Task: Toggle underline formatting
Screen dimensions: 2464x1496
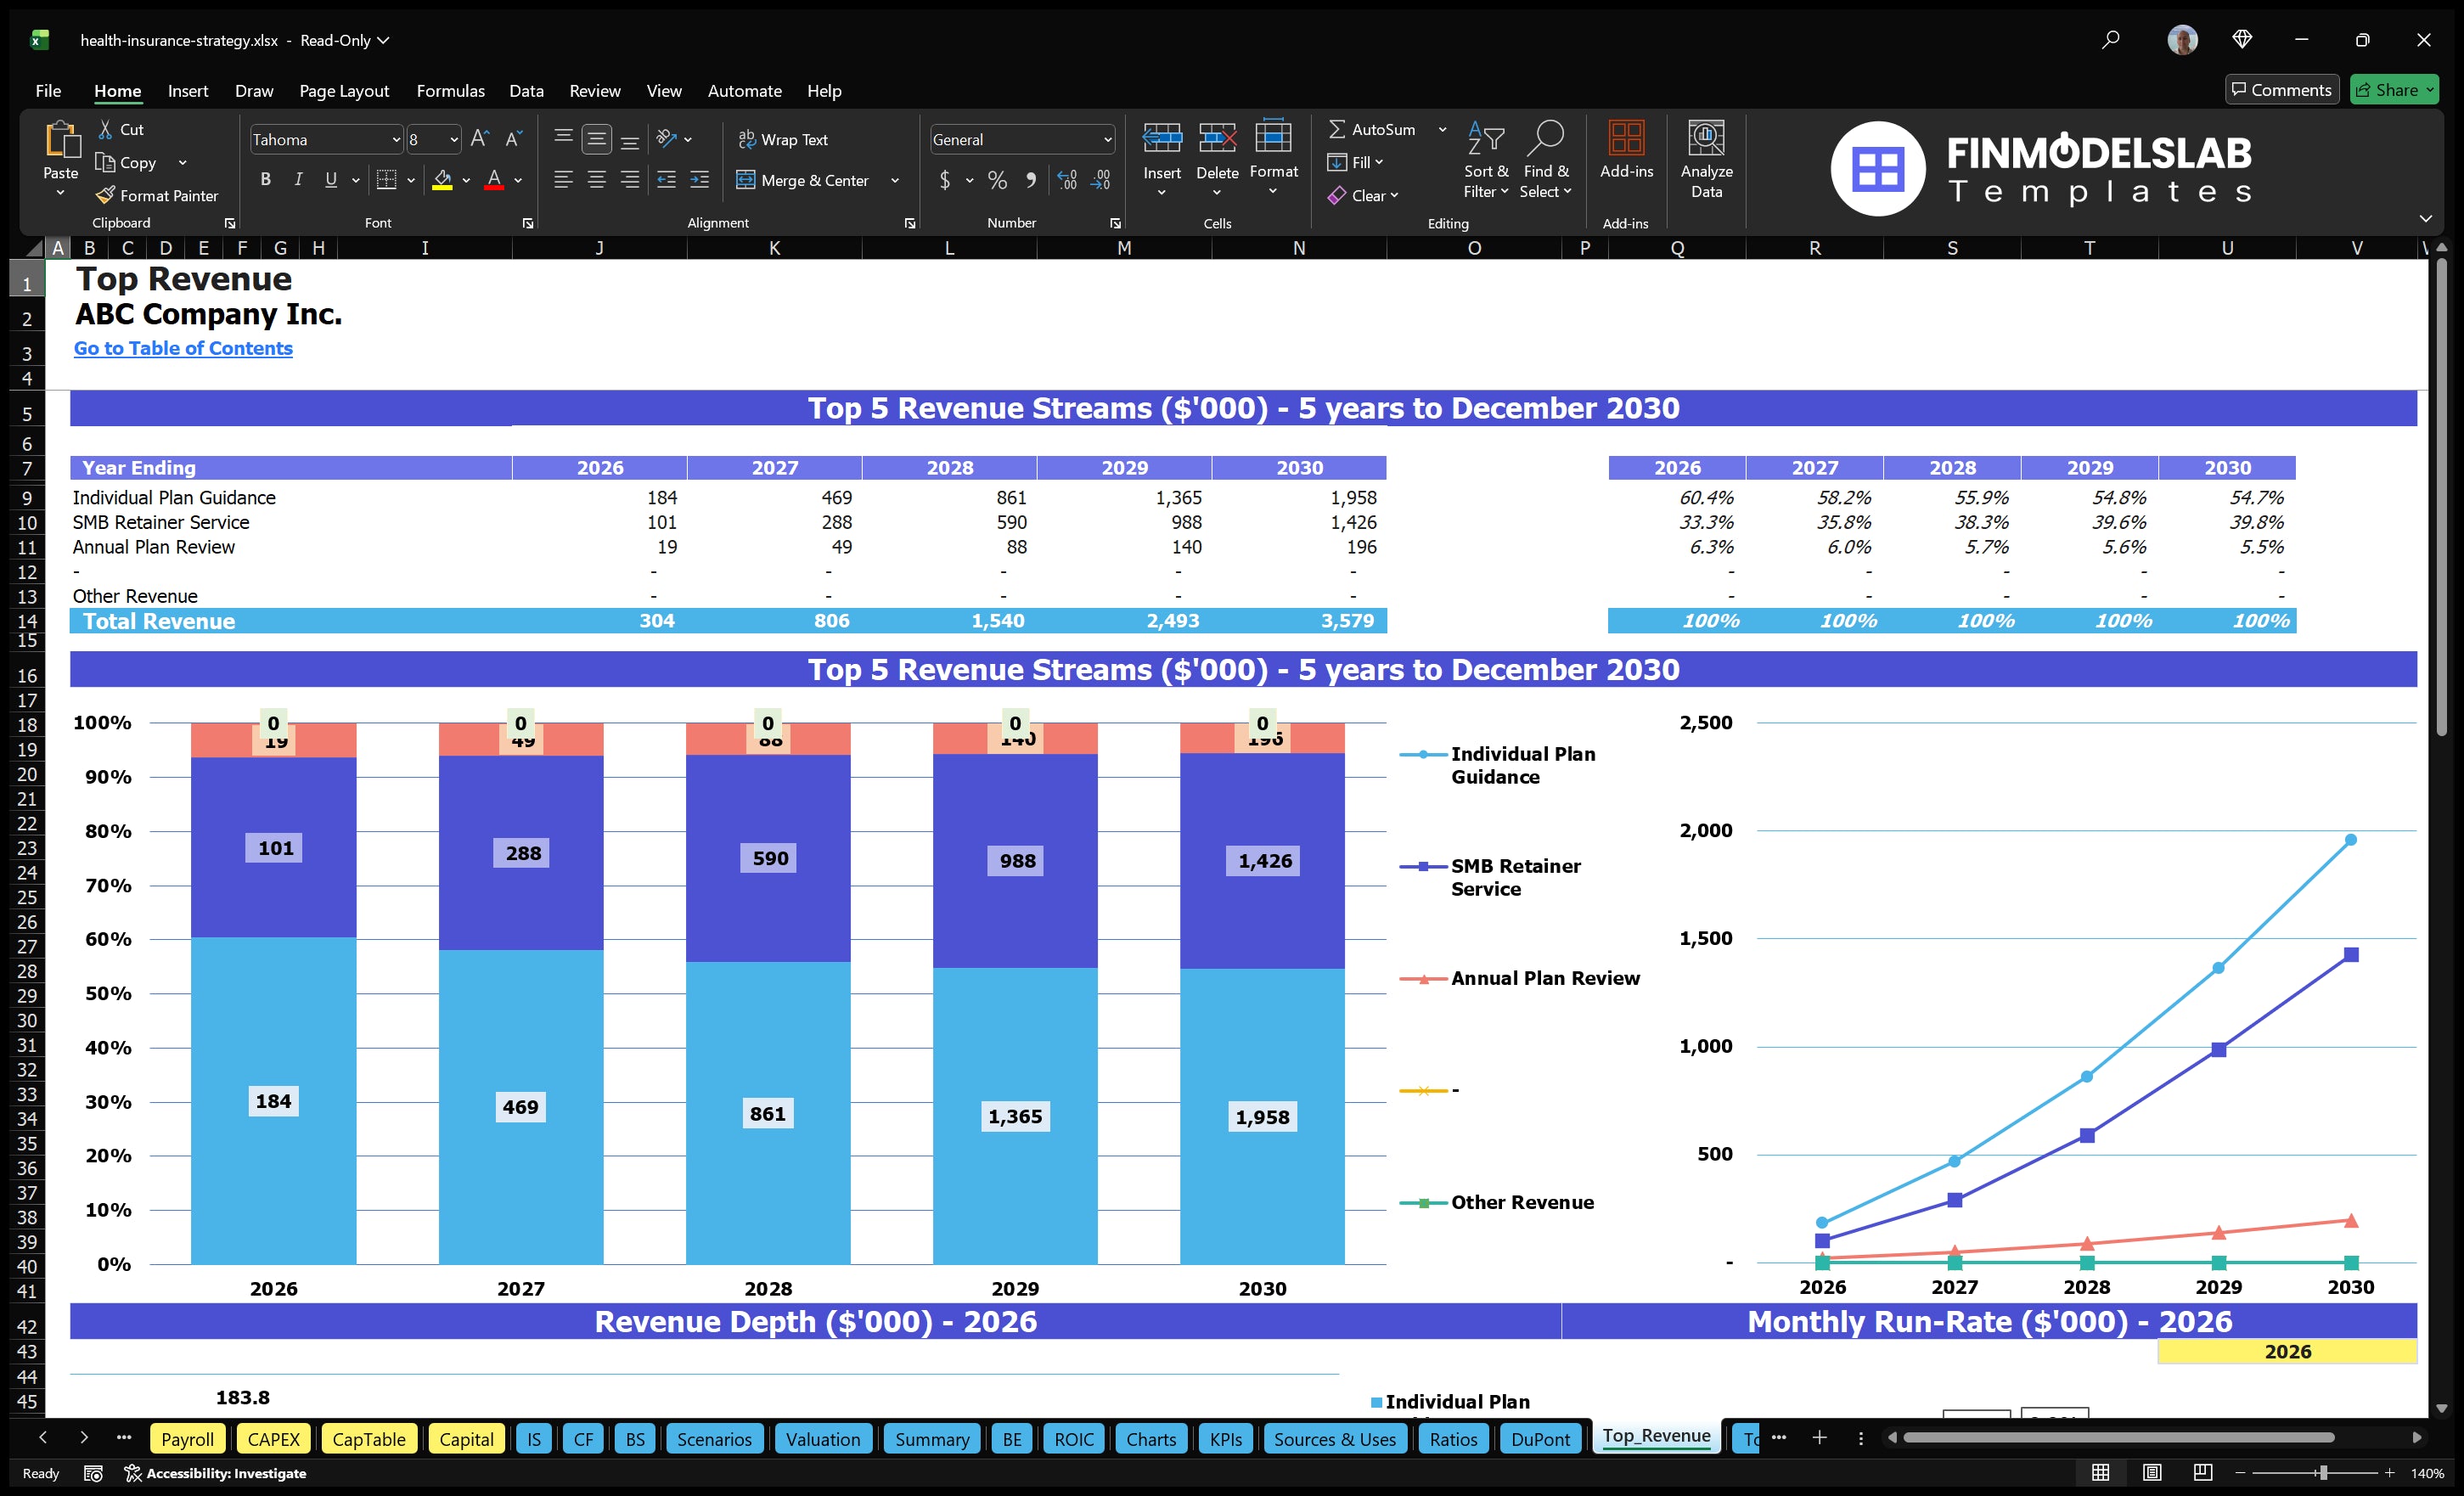Action: pyautogui.click(x=330, y=179)
